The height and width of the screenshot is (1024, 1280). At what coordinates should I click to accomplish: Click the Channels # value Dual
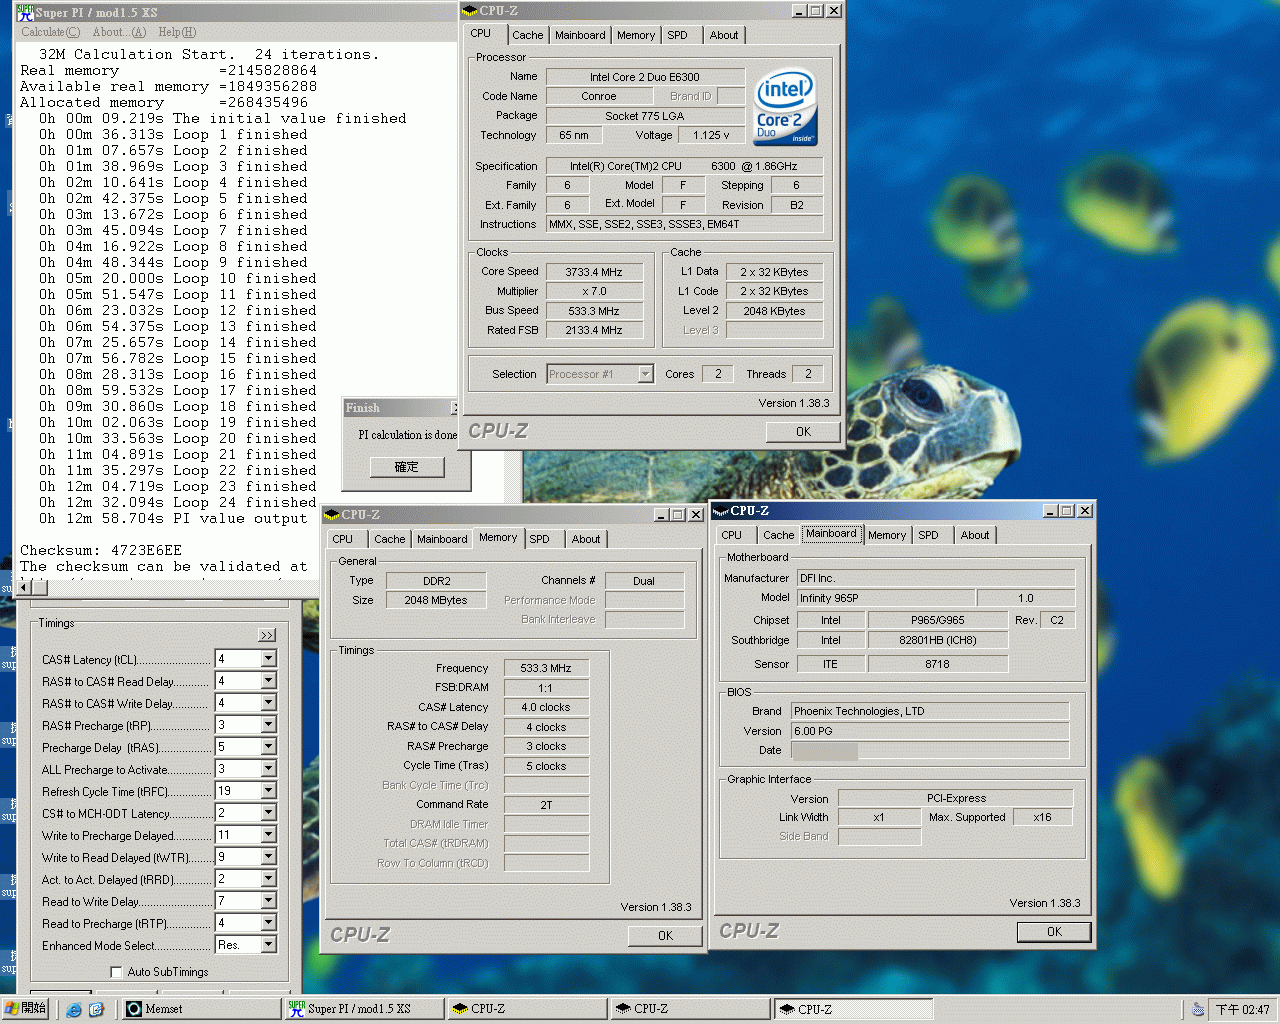click(x=644, y=581)
